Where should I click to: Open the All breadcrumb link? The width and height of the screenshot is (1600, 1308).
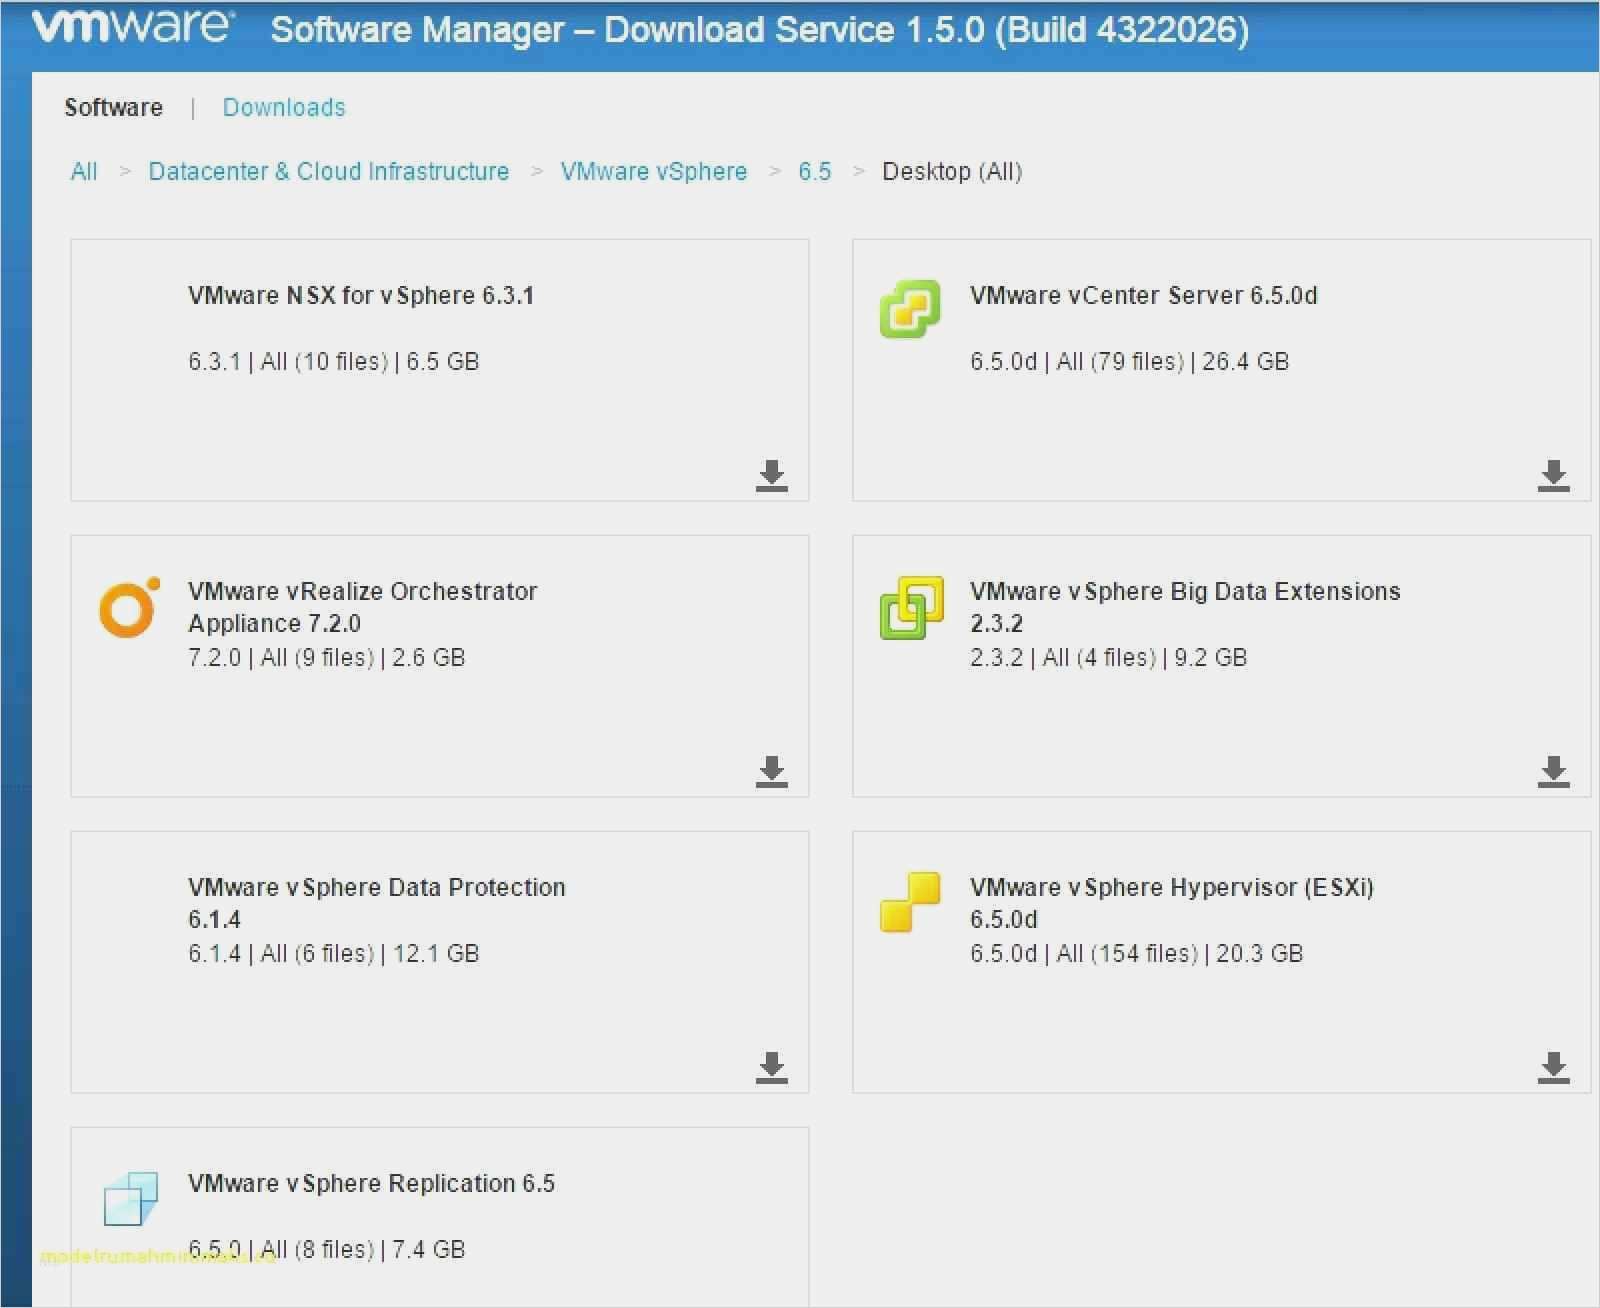tap(83, 171)
